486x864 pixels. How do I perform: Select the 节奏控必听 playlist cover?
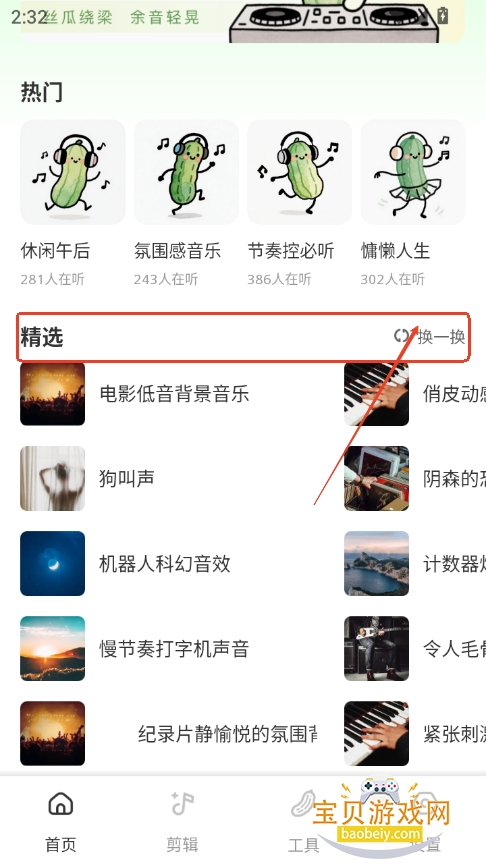point(299,172)
